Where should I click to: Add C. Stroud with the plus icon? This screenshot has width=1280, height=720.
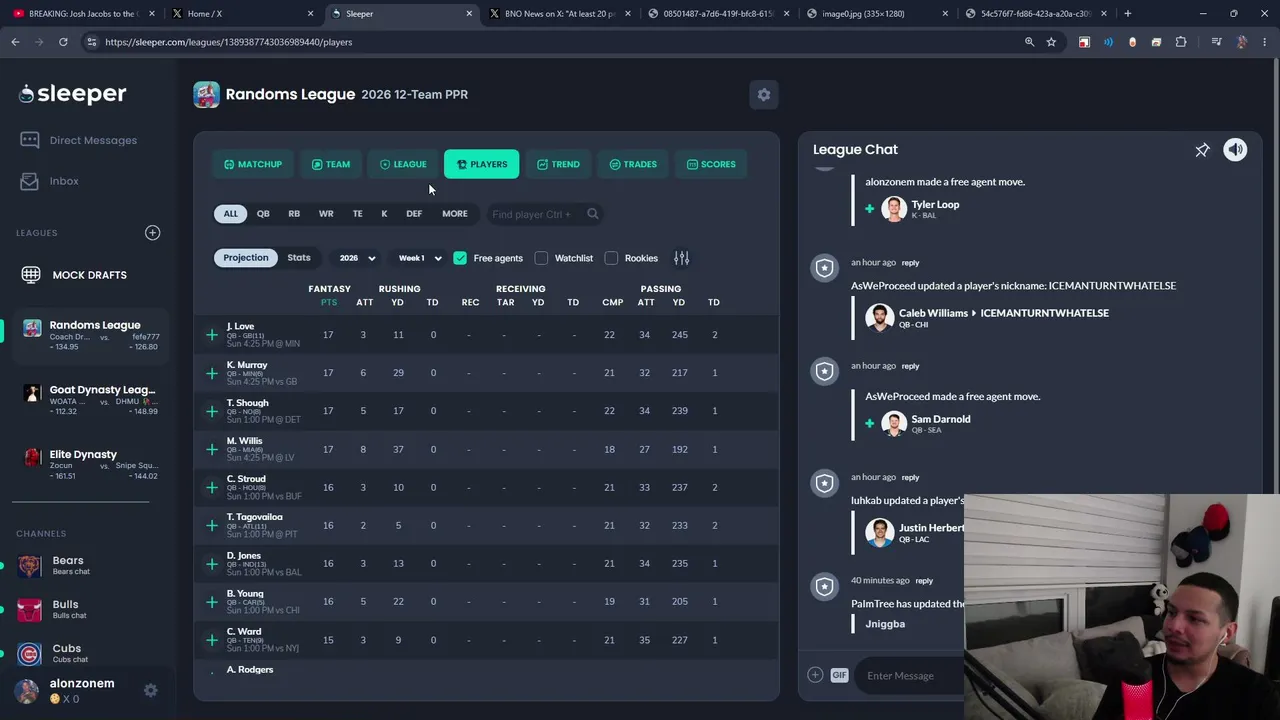pos(212,487)
